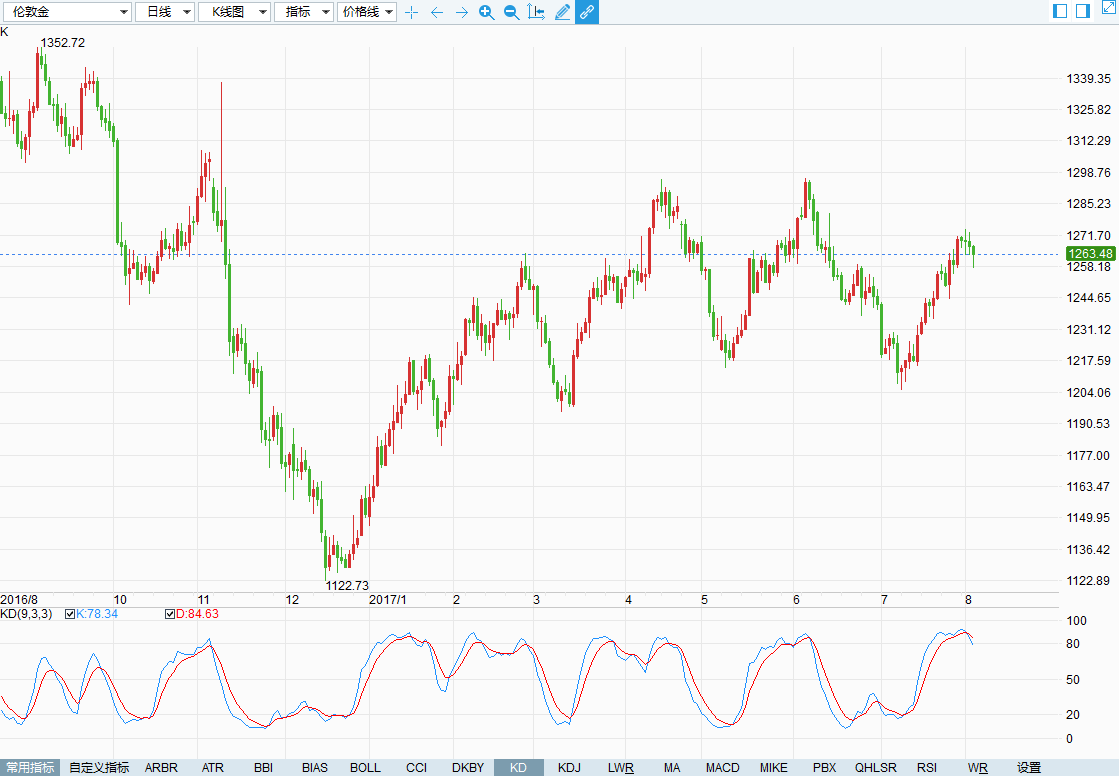Zoom in with the magnifier plus icon

point(487,12)
